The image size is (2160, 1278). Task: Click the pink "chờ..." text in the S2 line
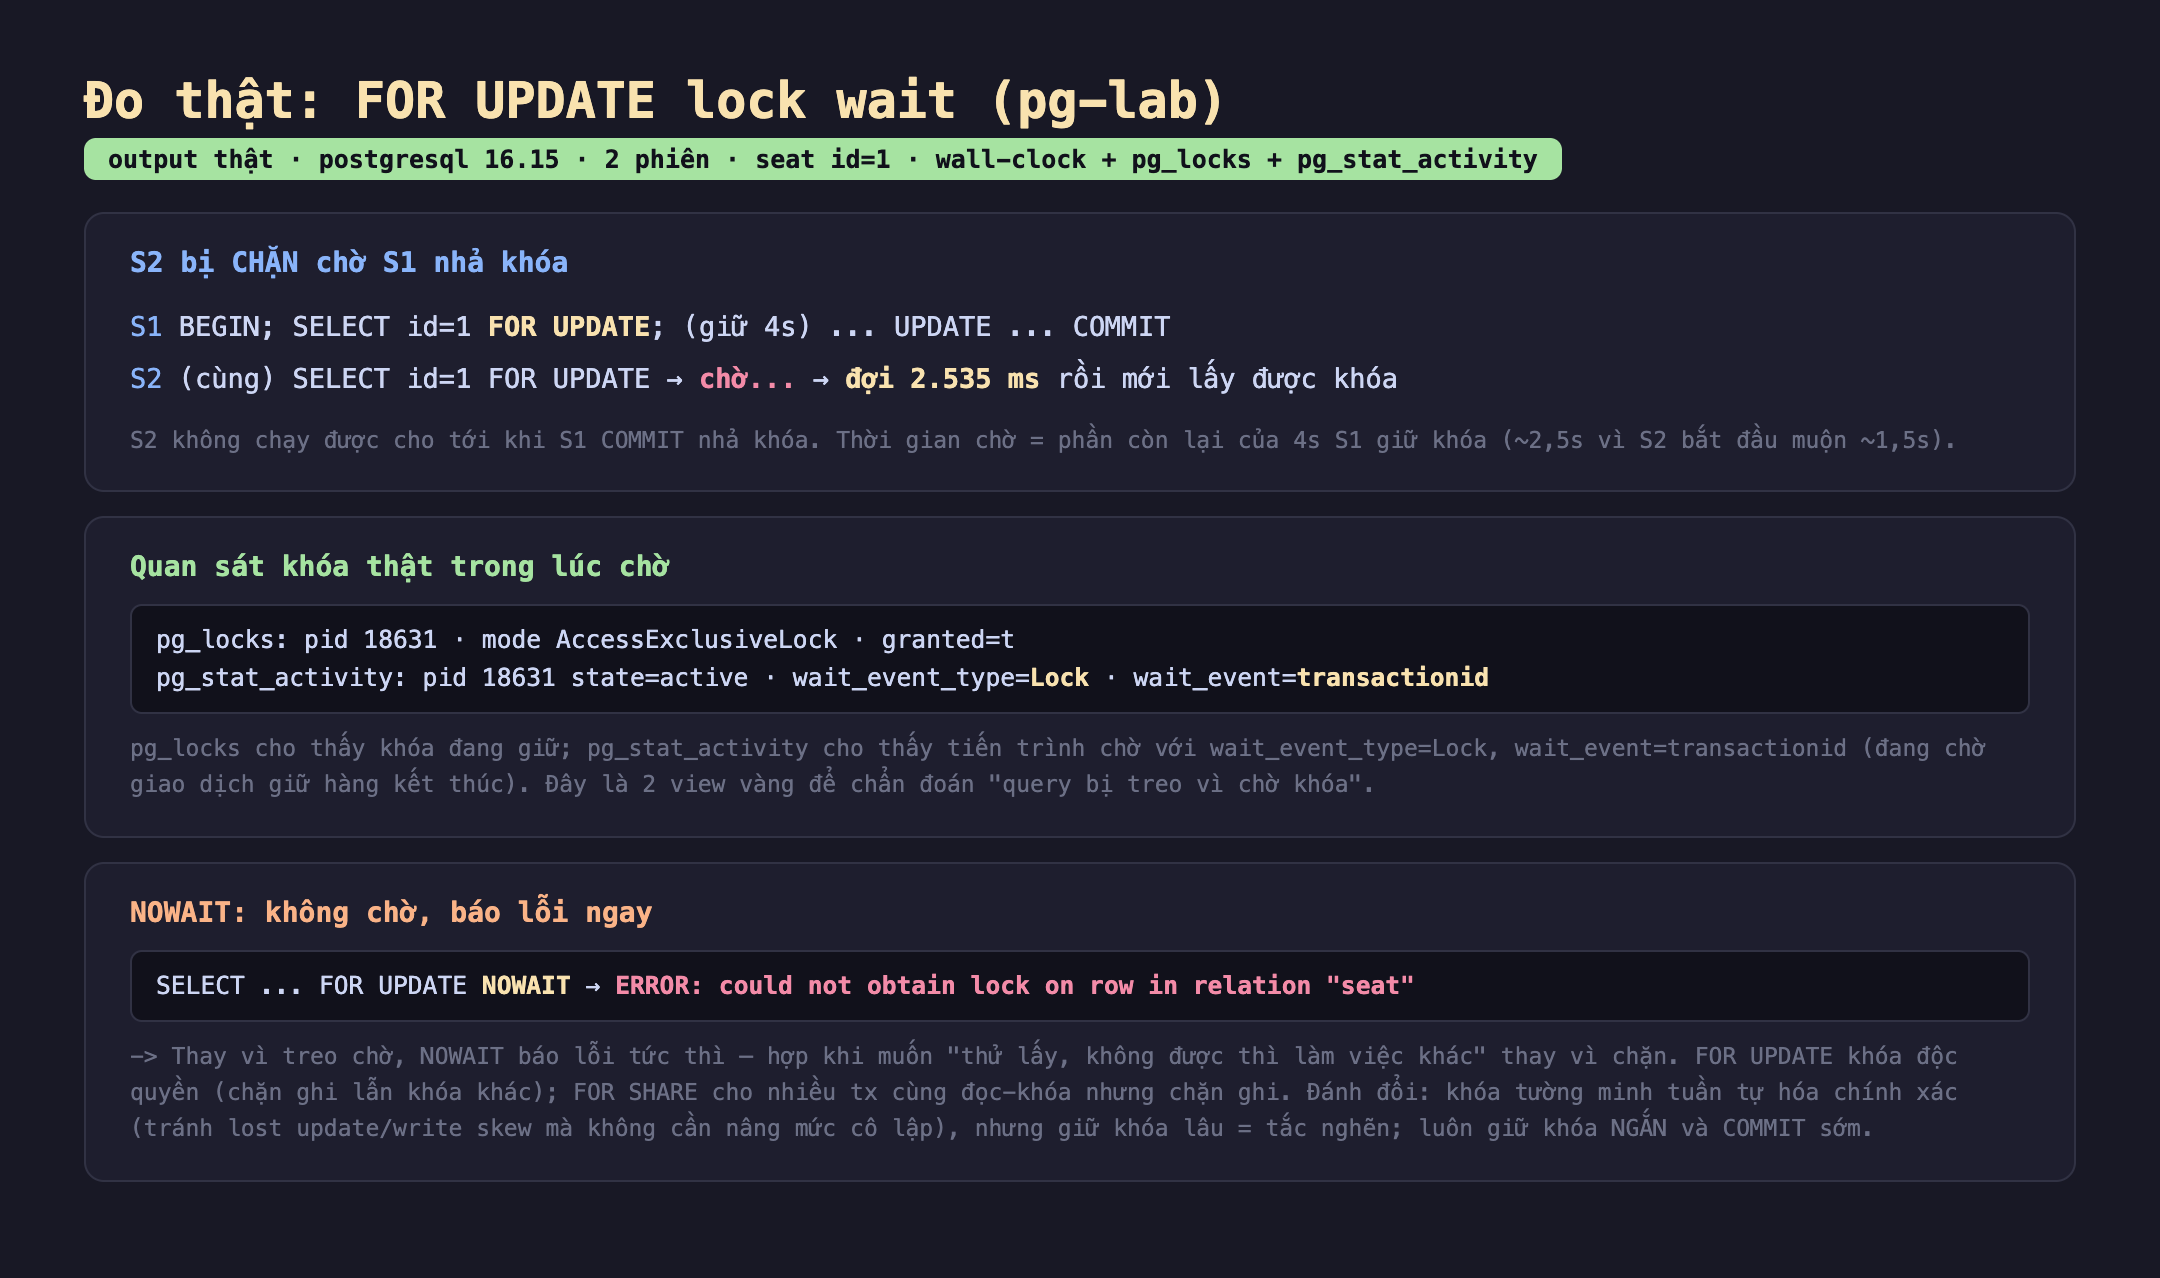(x=747, y=379)
